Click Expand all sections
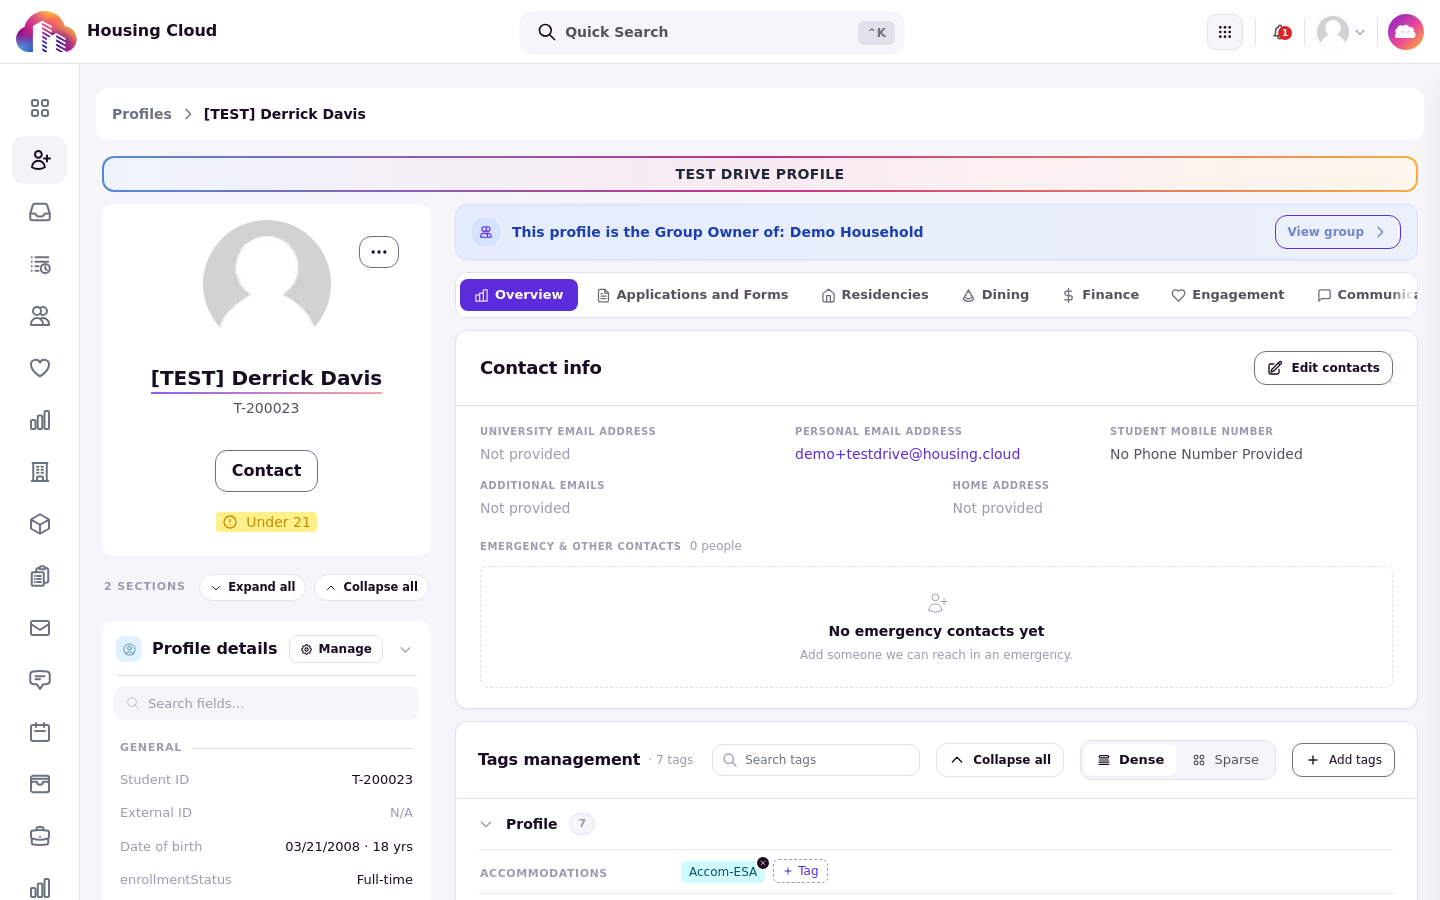 pyautogui.click(x=253, y=587)
